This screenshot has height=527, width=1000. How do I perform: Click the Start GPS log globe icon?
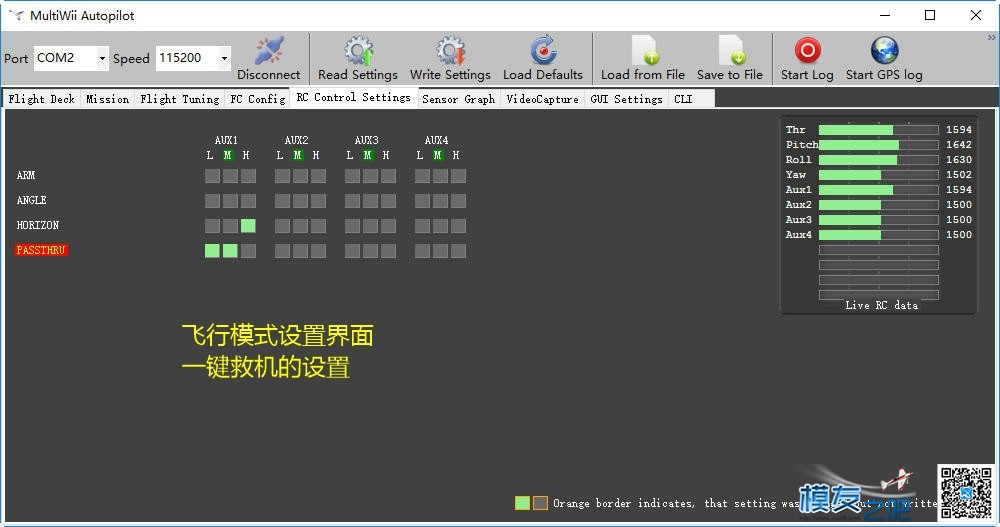pyautogui.click(x=885, y=50)
